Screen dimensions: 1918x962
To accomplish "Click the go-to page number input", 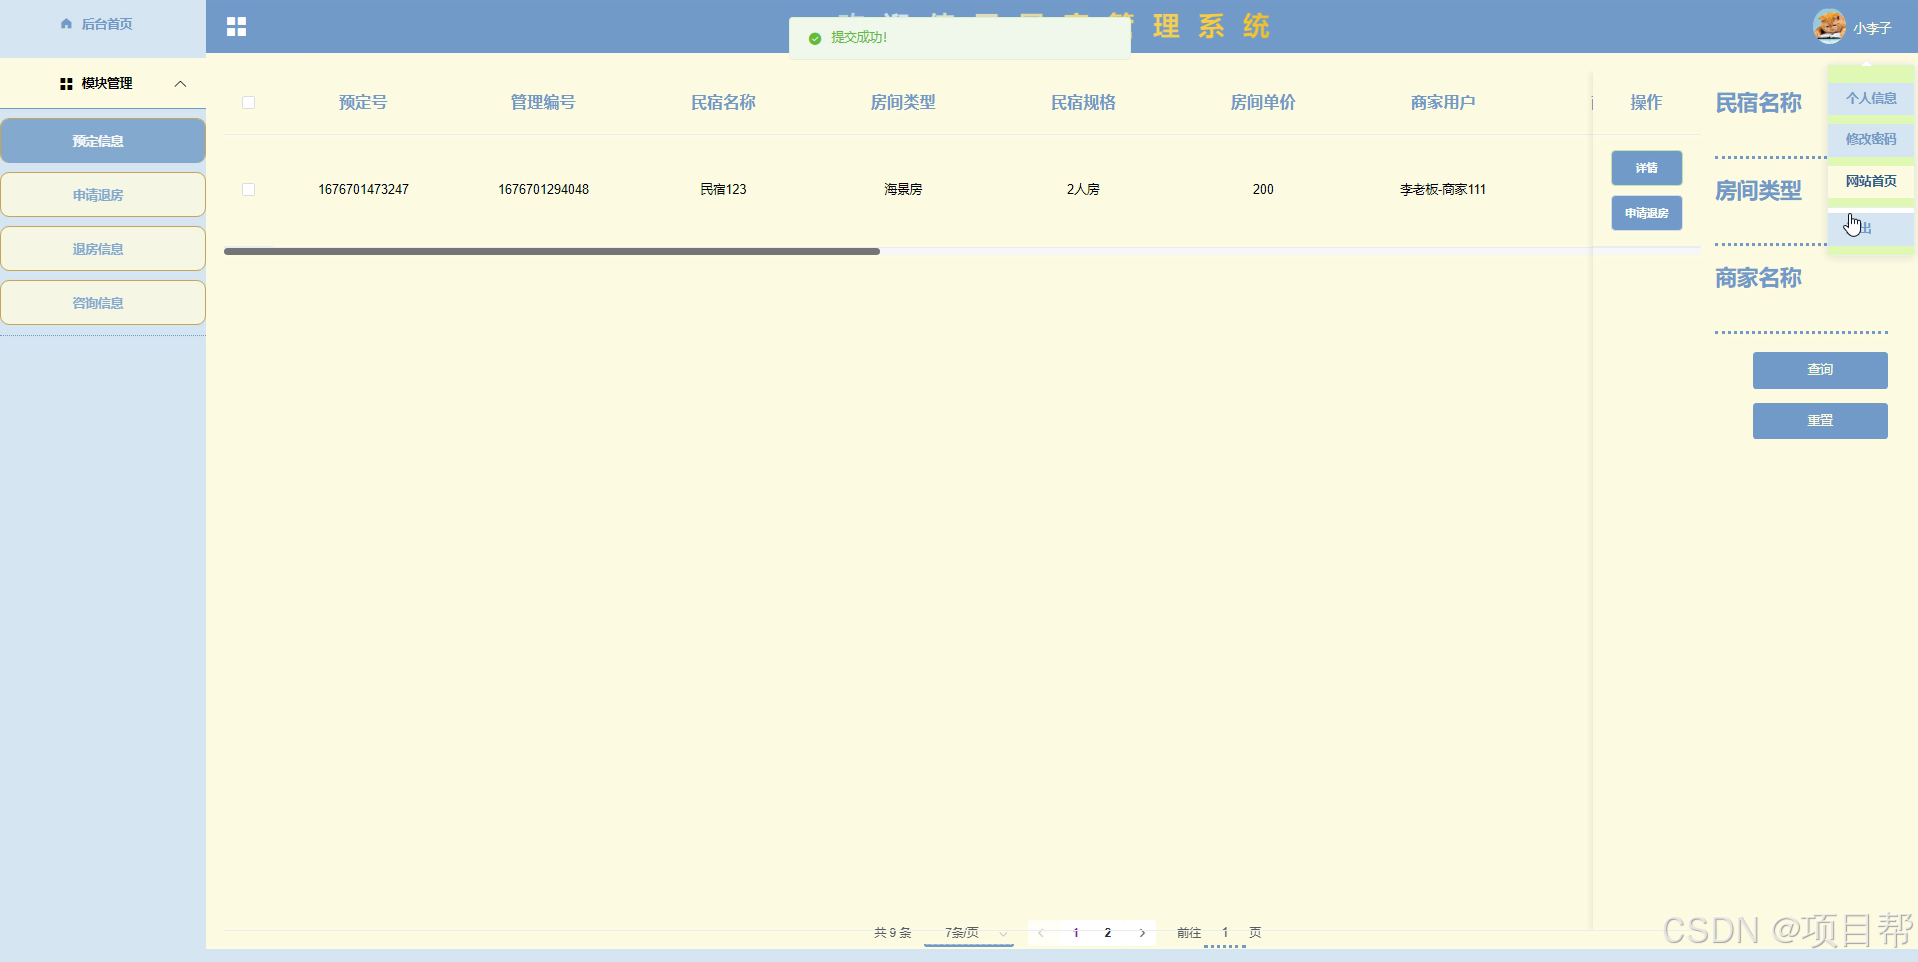I will [x=1225, y=933].
